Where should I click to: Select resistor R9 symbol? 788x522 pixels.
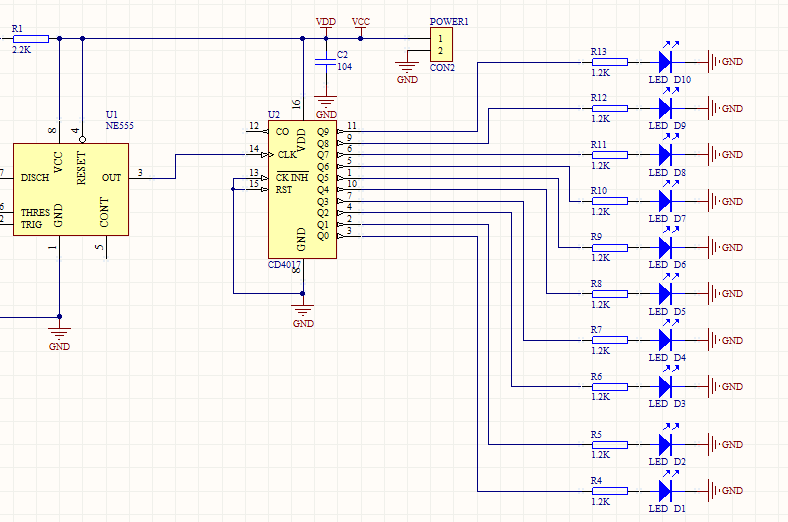click(610, 248)
